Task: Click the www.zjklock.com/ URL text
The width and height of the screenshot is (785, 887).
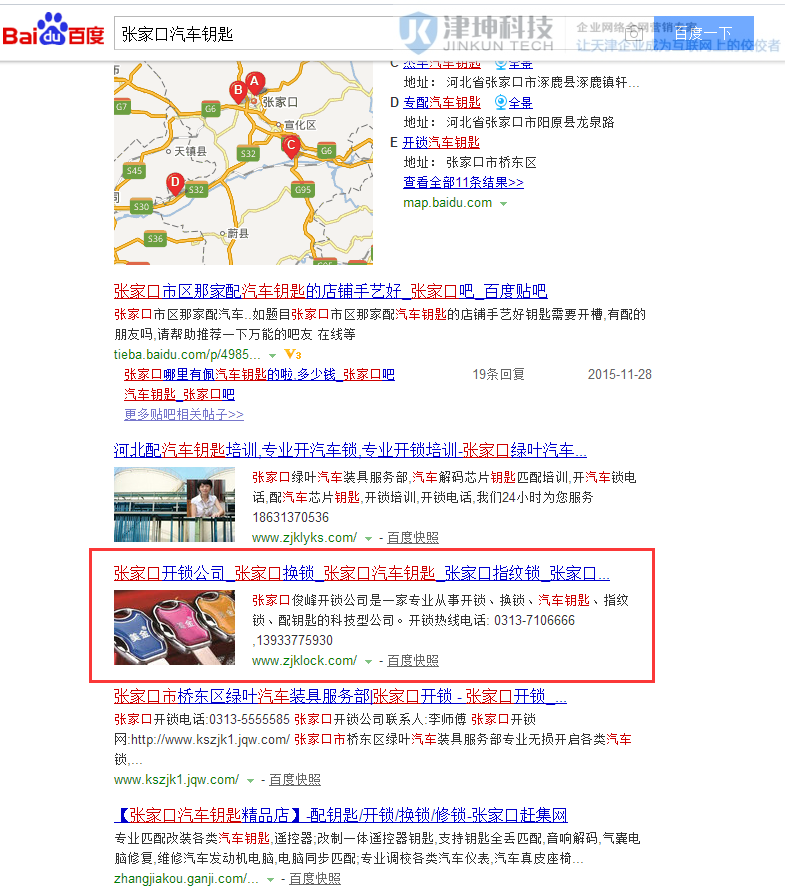Action: point(304,660)
